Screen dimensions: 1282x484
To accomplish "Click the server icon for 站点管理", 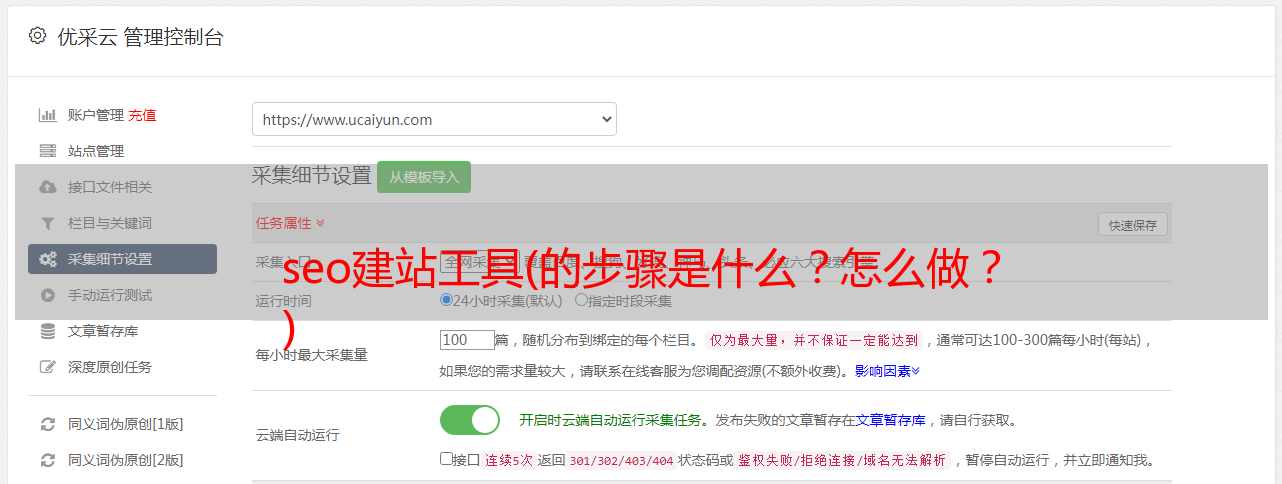I will 47,151.
